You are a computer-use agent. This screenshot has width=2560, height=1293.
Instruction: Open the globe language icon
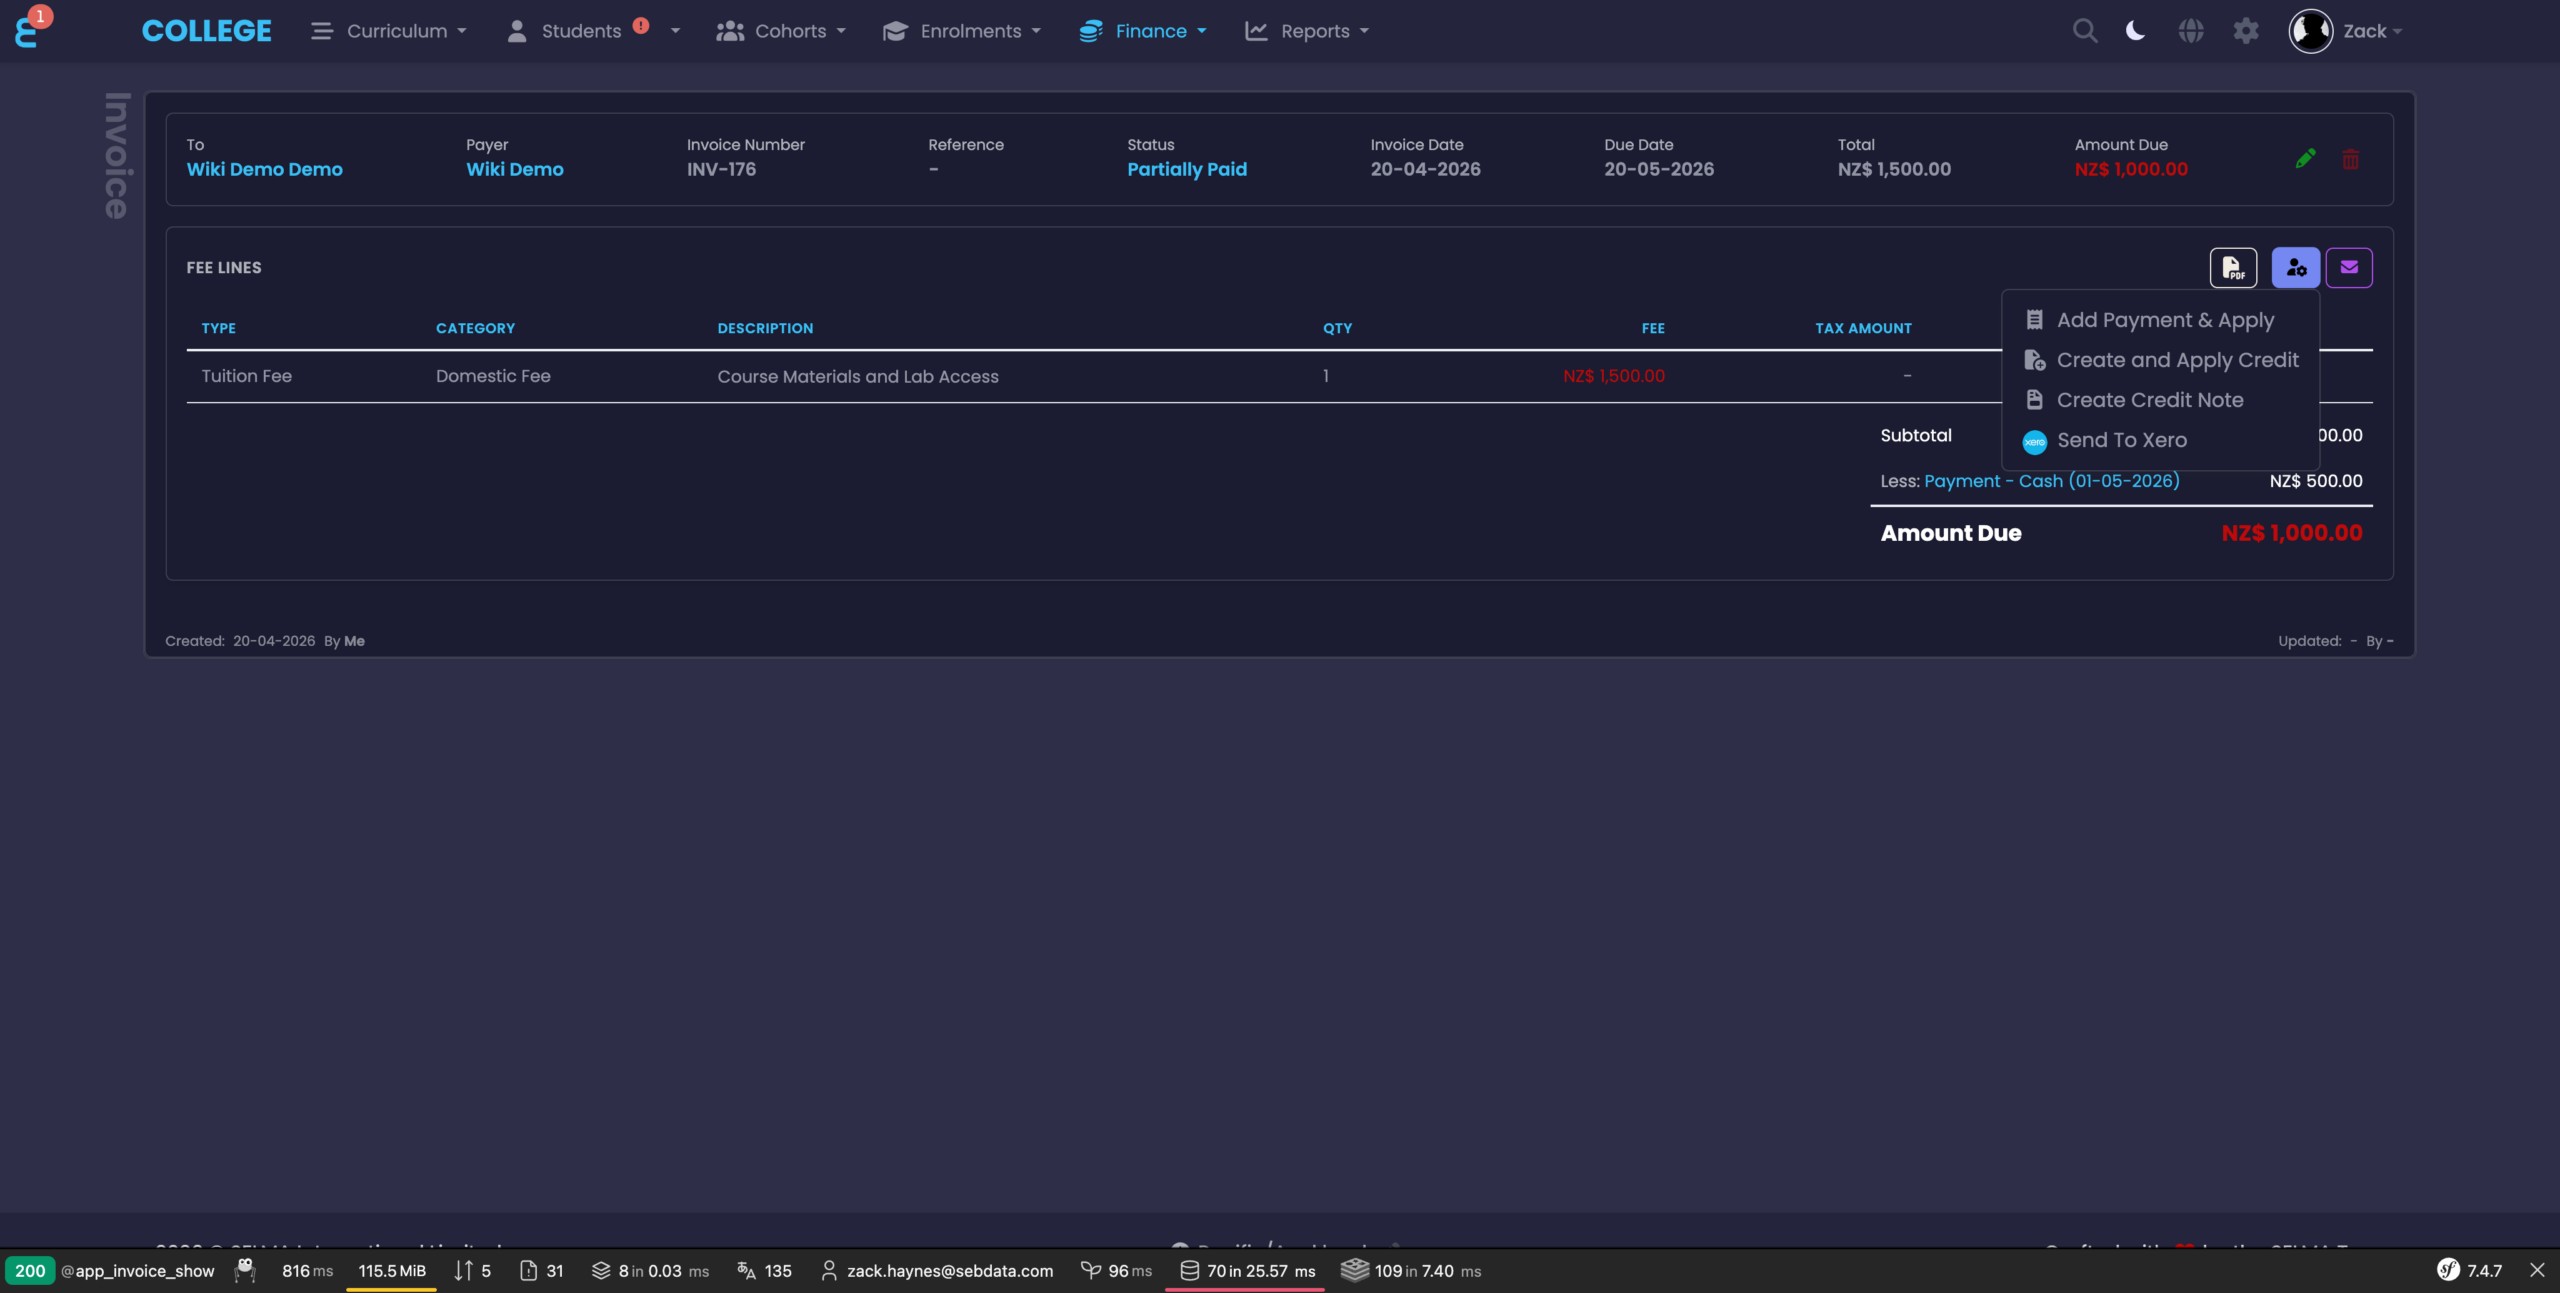click(2190, 31)
